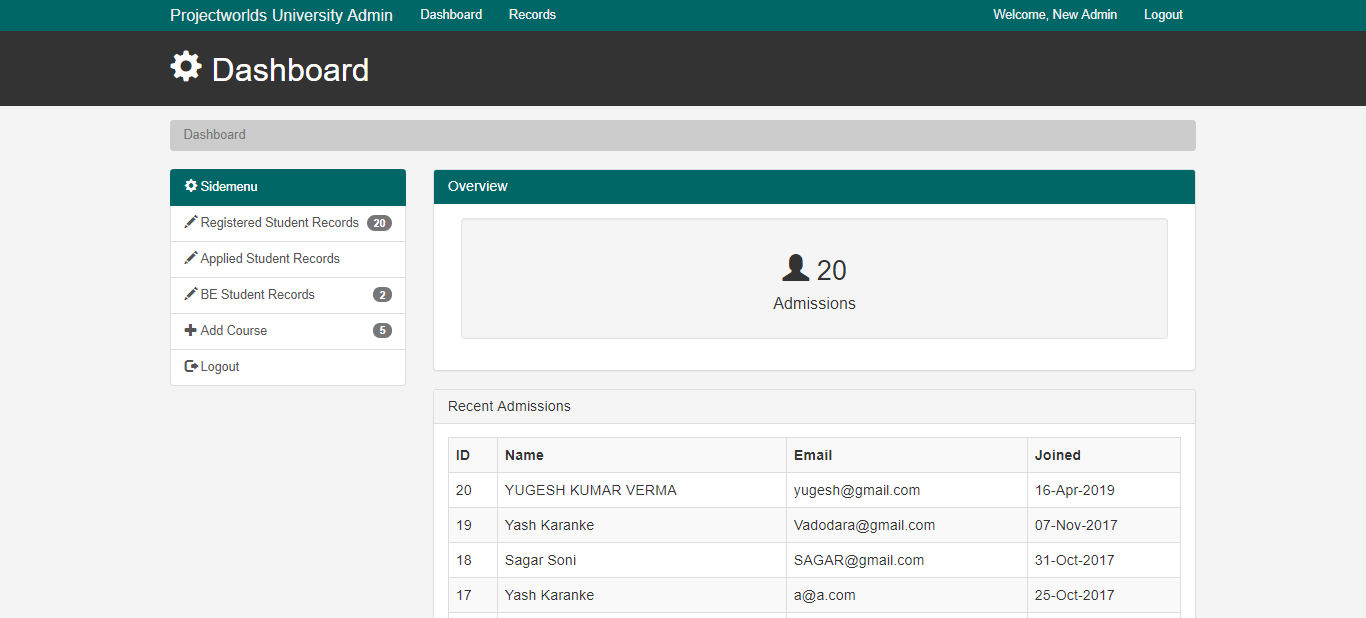Click pencil icon beside BE Student Records

pos(191,294)
